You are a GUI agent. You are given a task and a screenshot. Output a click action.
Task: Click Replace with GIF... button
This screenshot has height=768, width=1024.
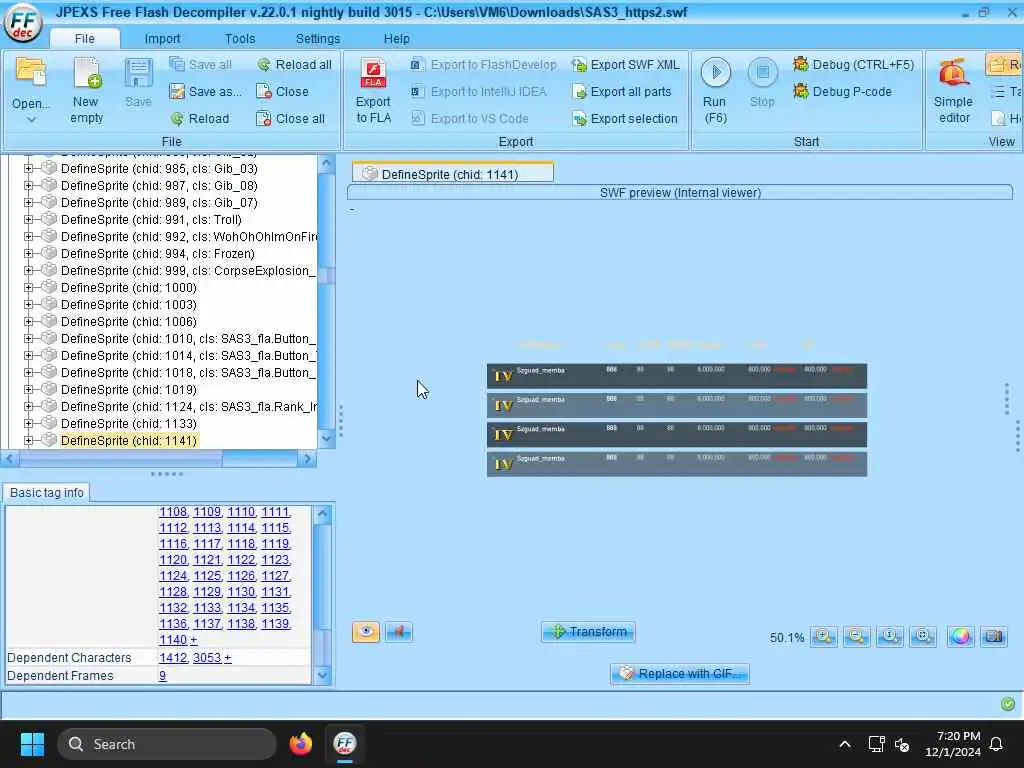[680, 673]
